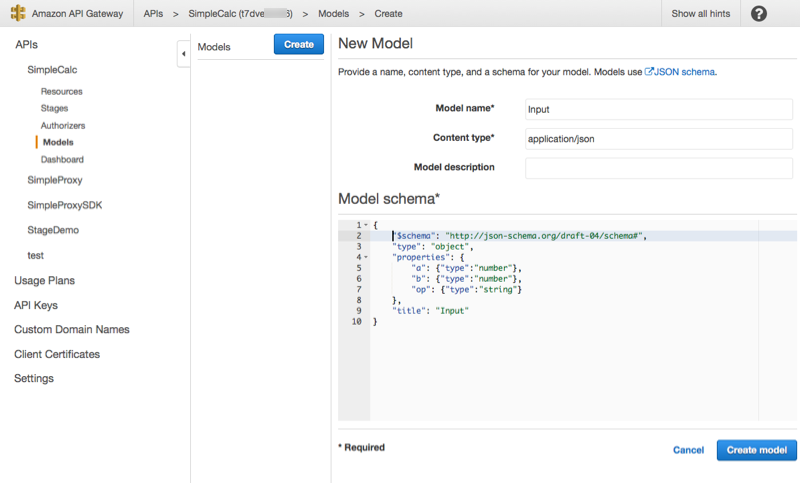Click line number 8 in the gutter
This screenshot has width=800, height=483.
coord(359,300)
